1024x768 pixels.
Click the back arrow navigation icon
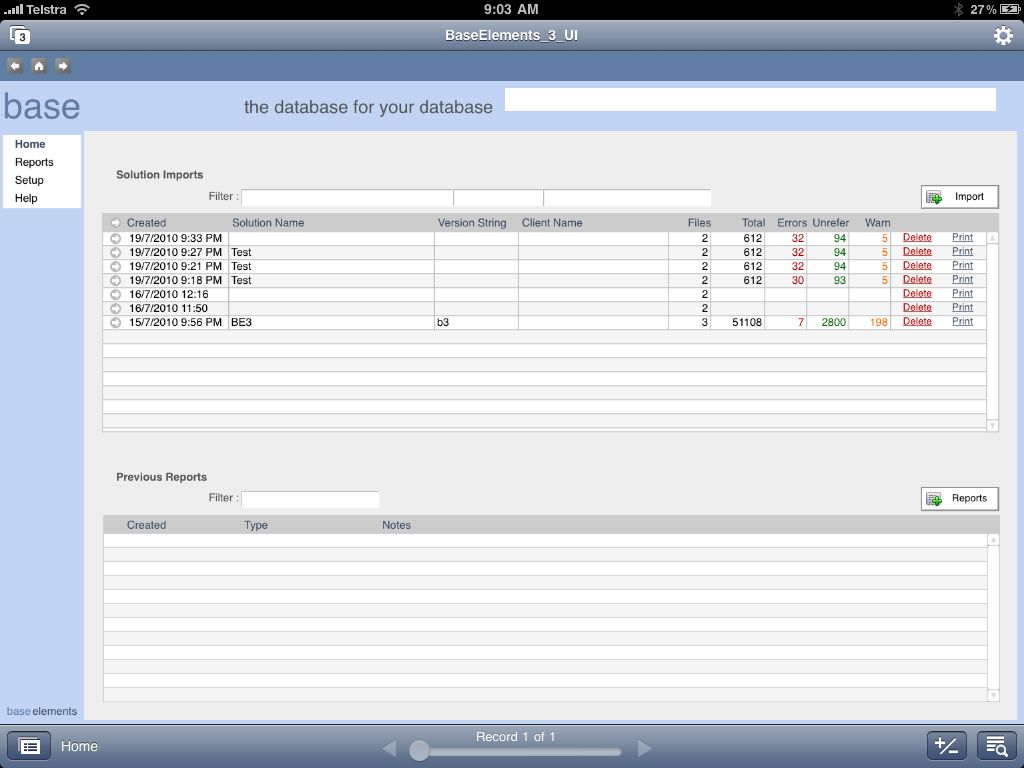pos(15,66)
